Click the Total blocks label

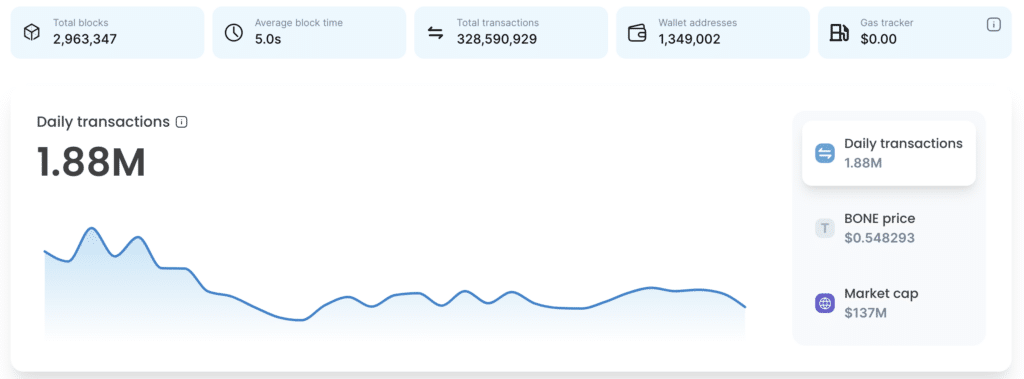[81, 23]
